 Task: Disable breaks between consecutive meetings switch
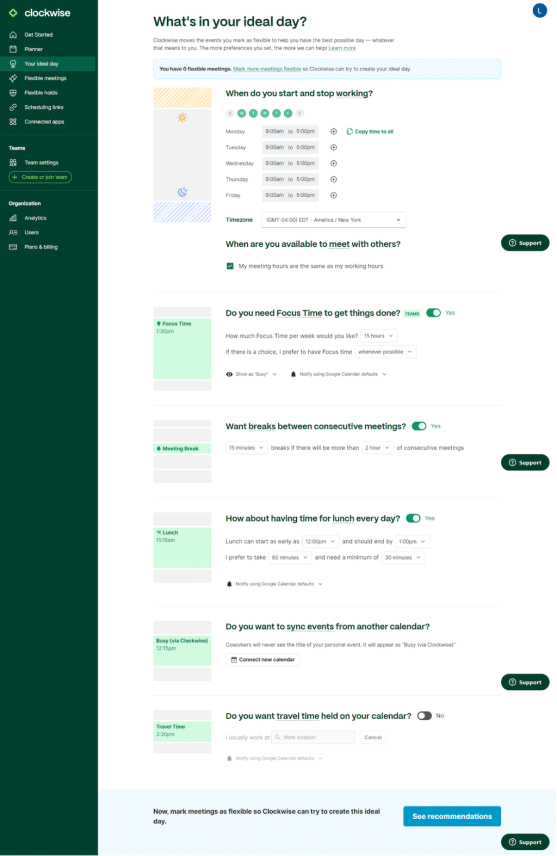coord(419,426)
